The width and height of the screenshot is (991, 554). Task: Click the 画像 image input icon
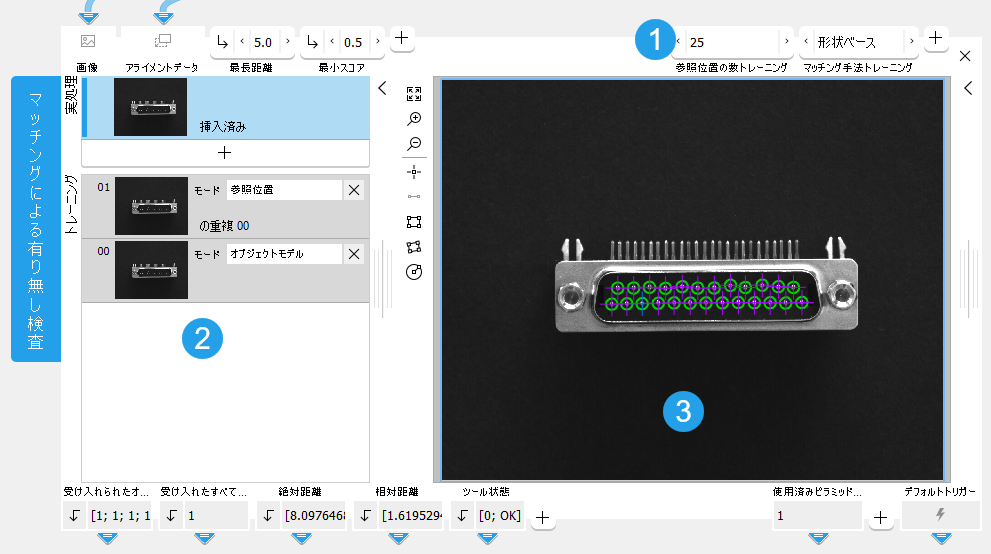(88, 41)
